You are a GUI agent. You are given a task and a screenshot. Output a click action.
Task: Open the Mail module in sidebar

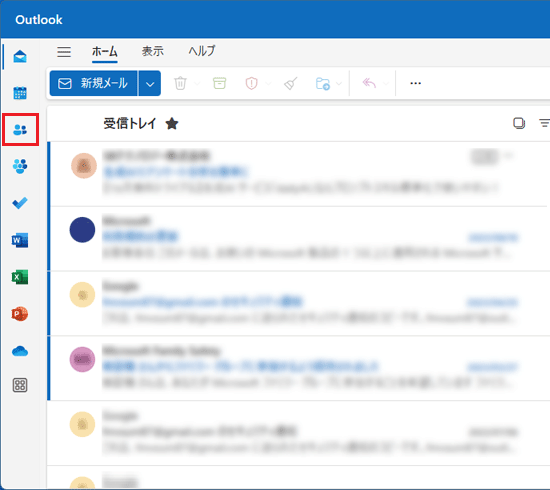click(x=20, y=56)
